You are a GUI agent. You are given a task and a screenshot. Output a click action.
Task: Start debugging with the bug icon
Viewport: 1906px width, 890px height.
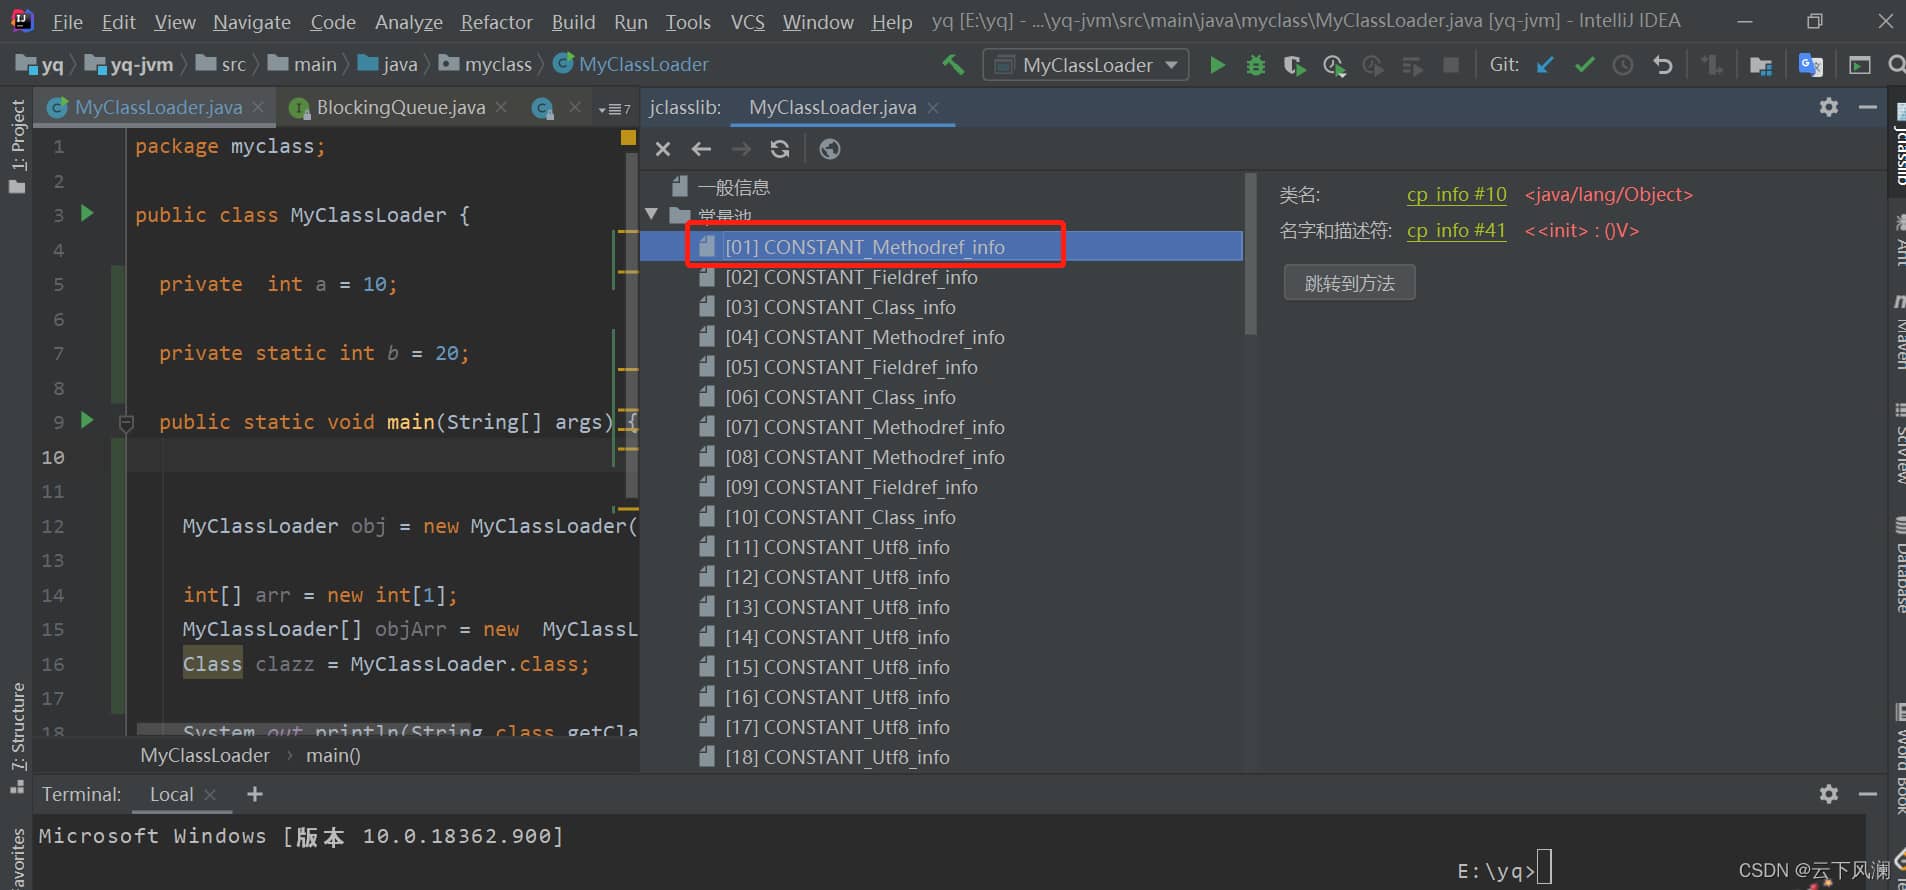[x=1255, y=65]
